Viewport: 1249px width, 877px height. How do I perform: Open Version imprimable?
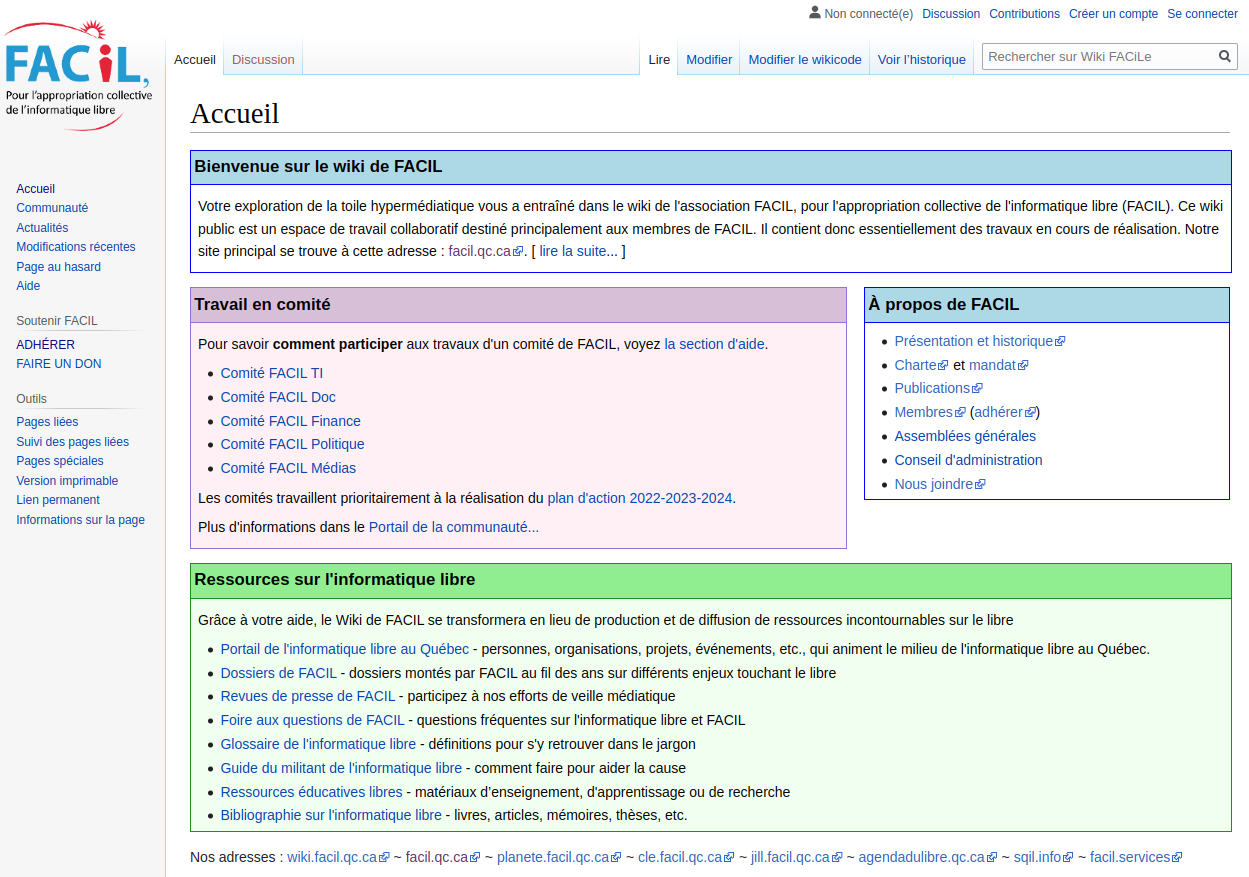(67, 481)
